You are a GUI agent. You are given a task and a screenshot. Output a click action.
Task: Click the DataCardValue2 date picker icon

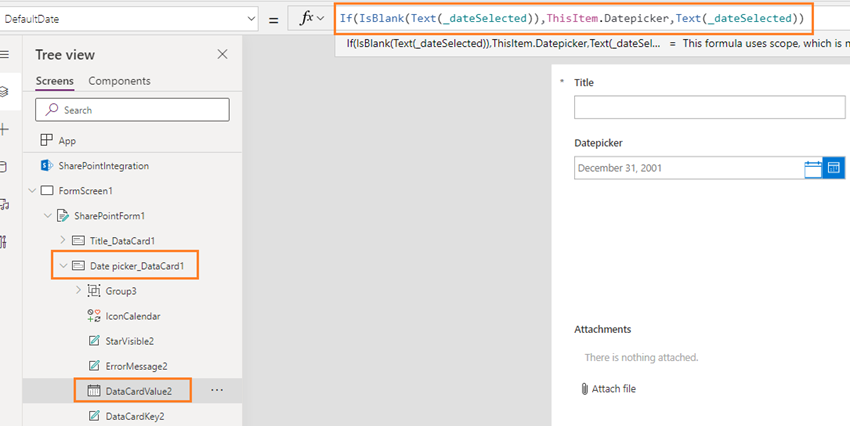click(94, 391)
